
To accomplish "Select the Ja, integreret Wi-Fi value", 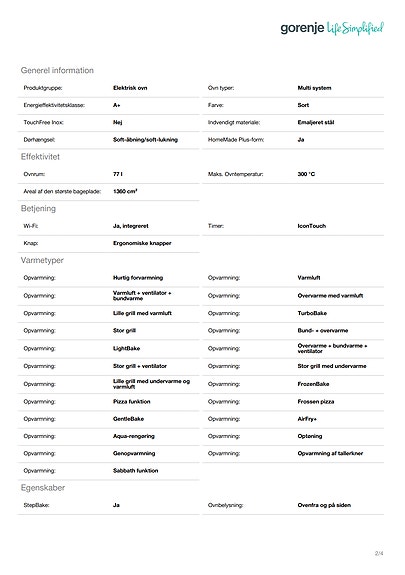I will [x=131, y=226].
